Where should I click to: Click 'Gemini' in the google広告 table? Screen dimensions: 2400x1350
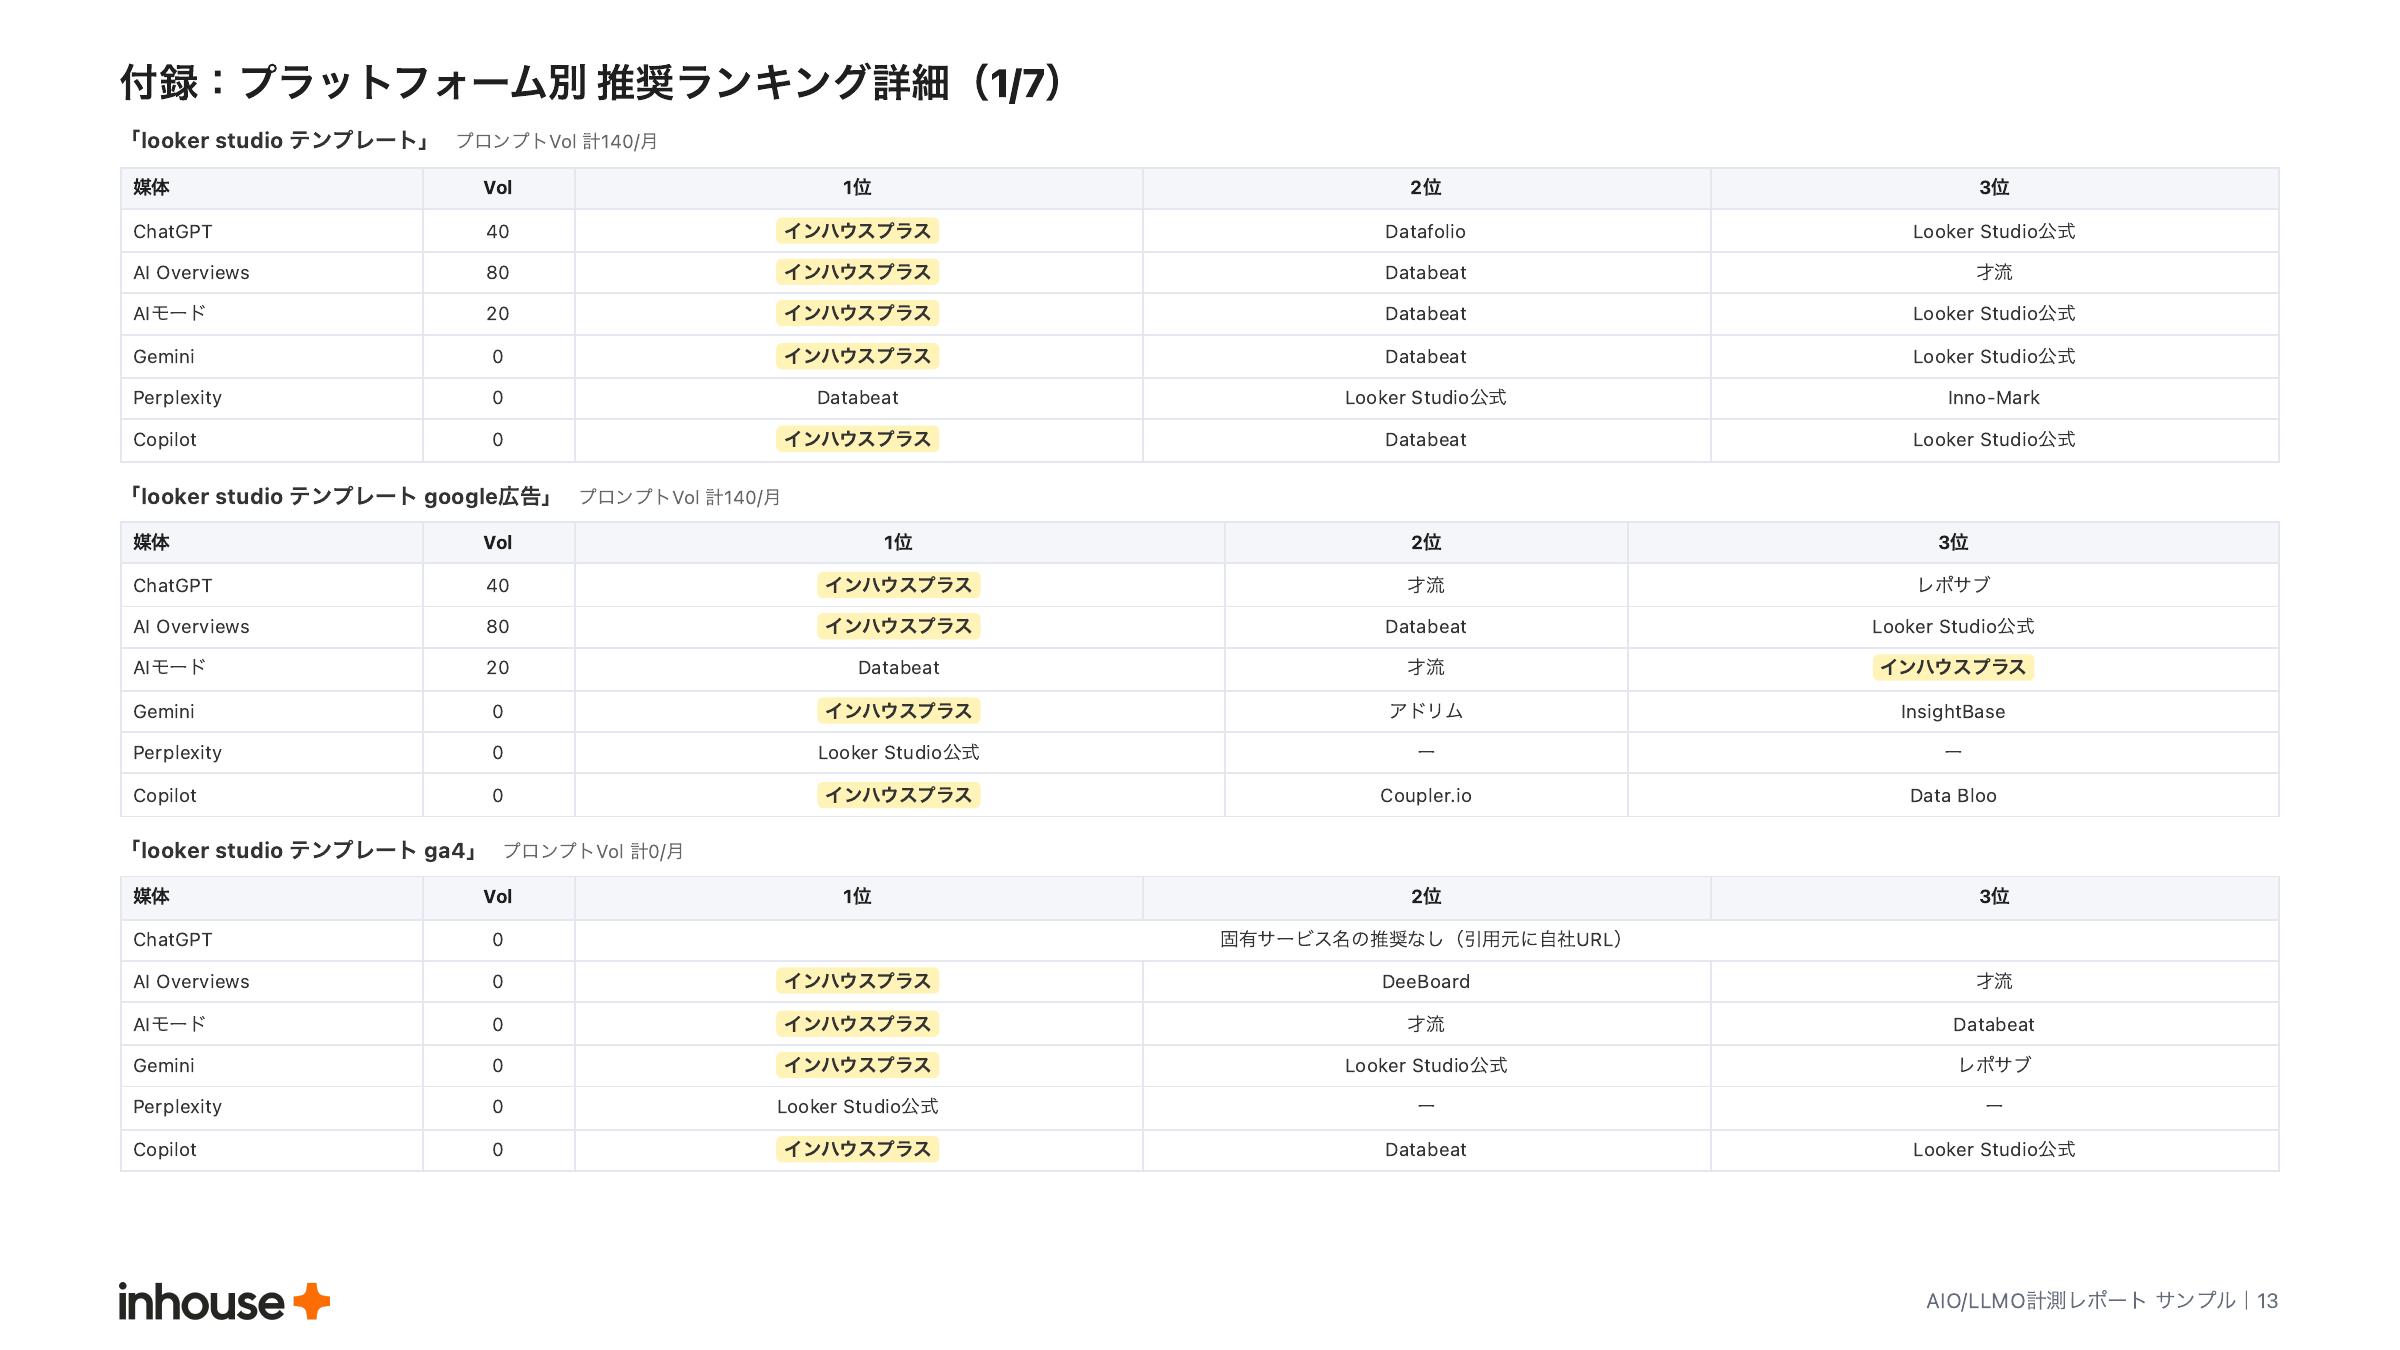pyautogui.click(x=163, y=712)
